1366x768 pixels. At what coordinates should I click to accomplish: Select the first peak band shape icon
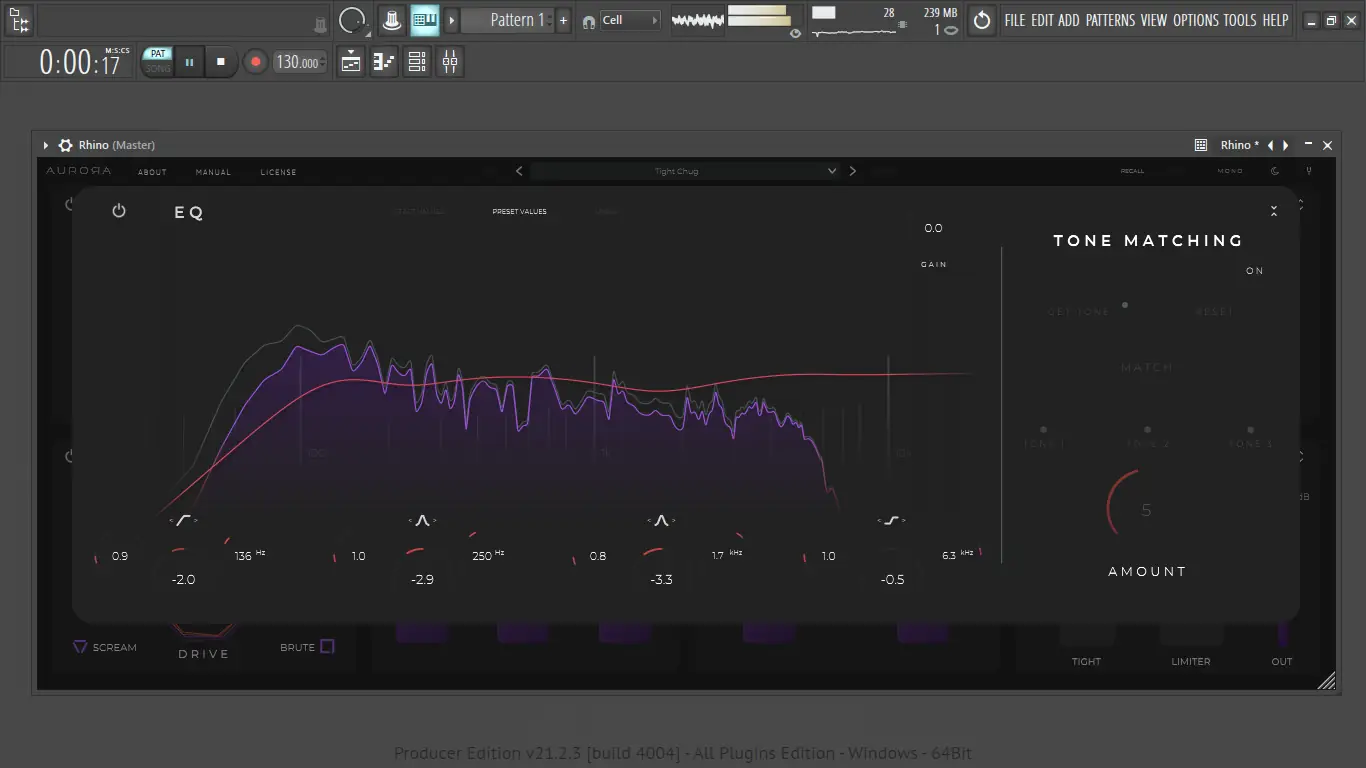point(422,520)
